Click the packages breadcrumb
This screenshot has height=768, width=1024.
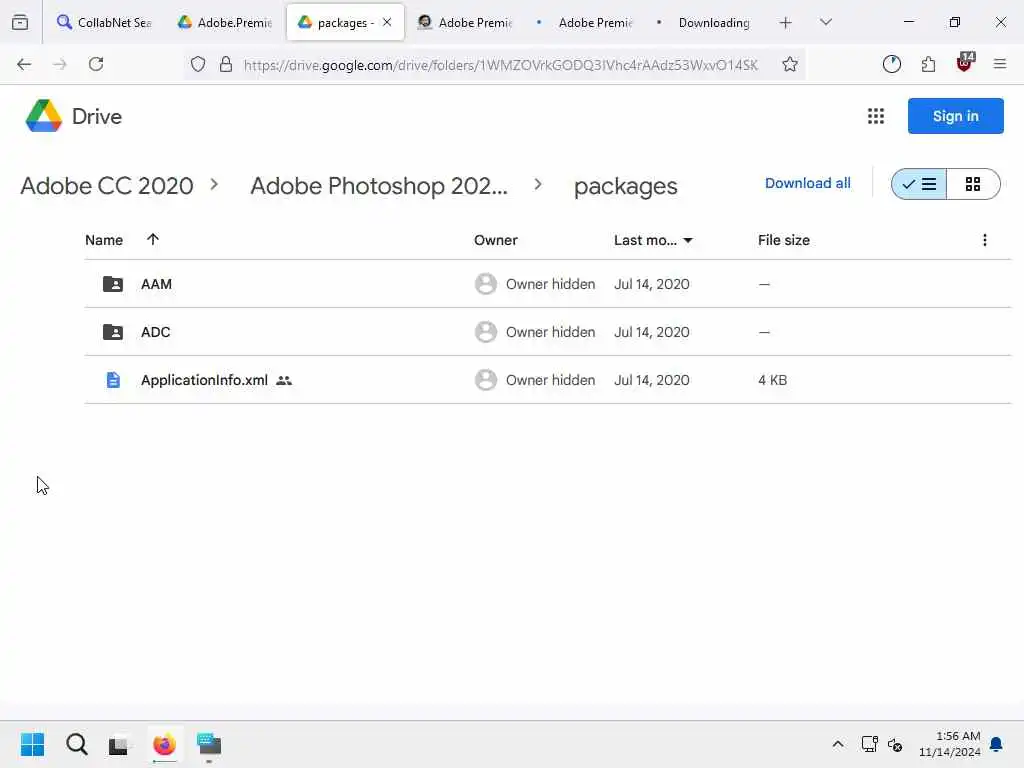click(x=625, y=186)
